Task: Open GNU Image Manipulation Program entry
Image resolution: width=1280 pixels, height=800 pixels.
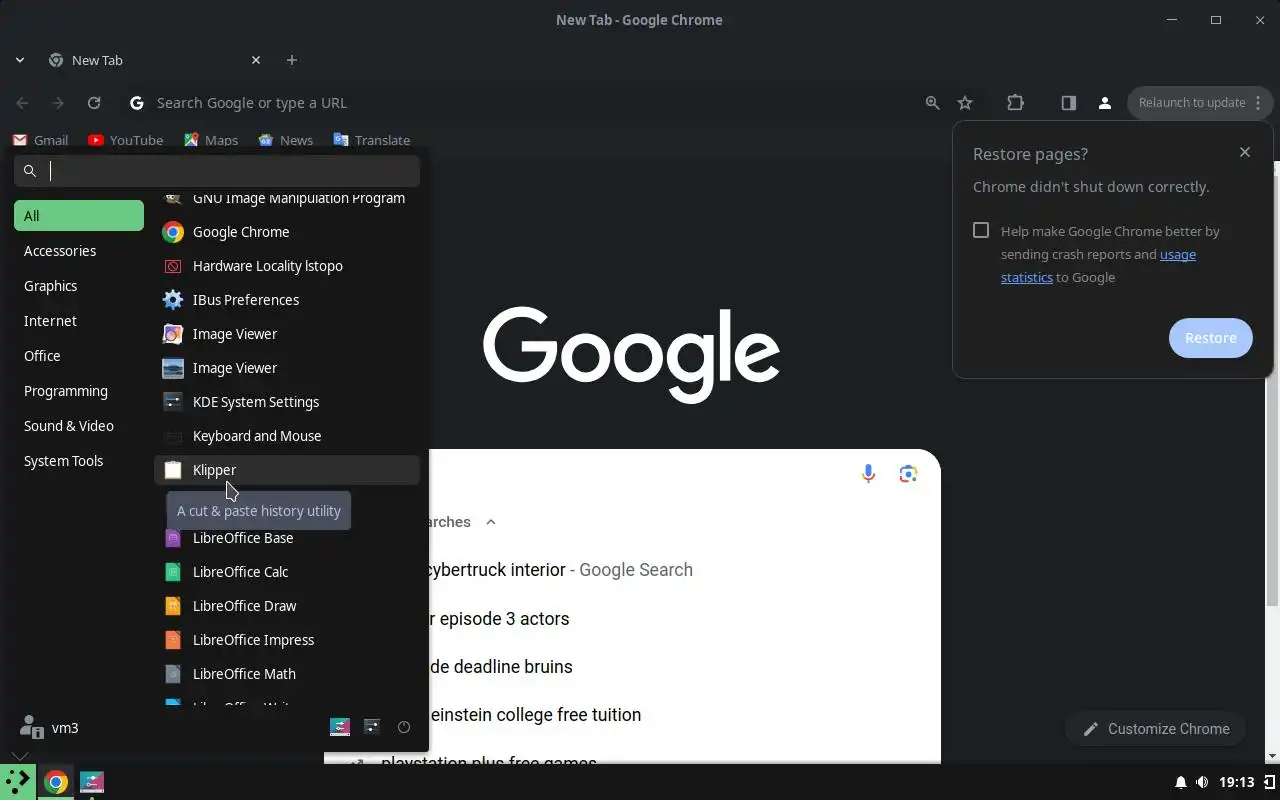Action: pyautogui.click(x=287, y=199)
